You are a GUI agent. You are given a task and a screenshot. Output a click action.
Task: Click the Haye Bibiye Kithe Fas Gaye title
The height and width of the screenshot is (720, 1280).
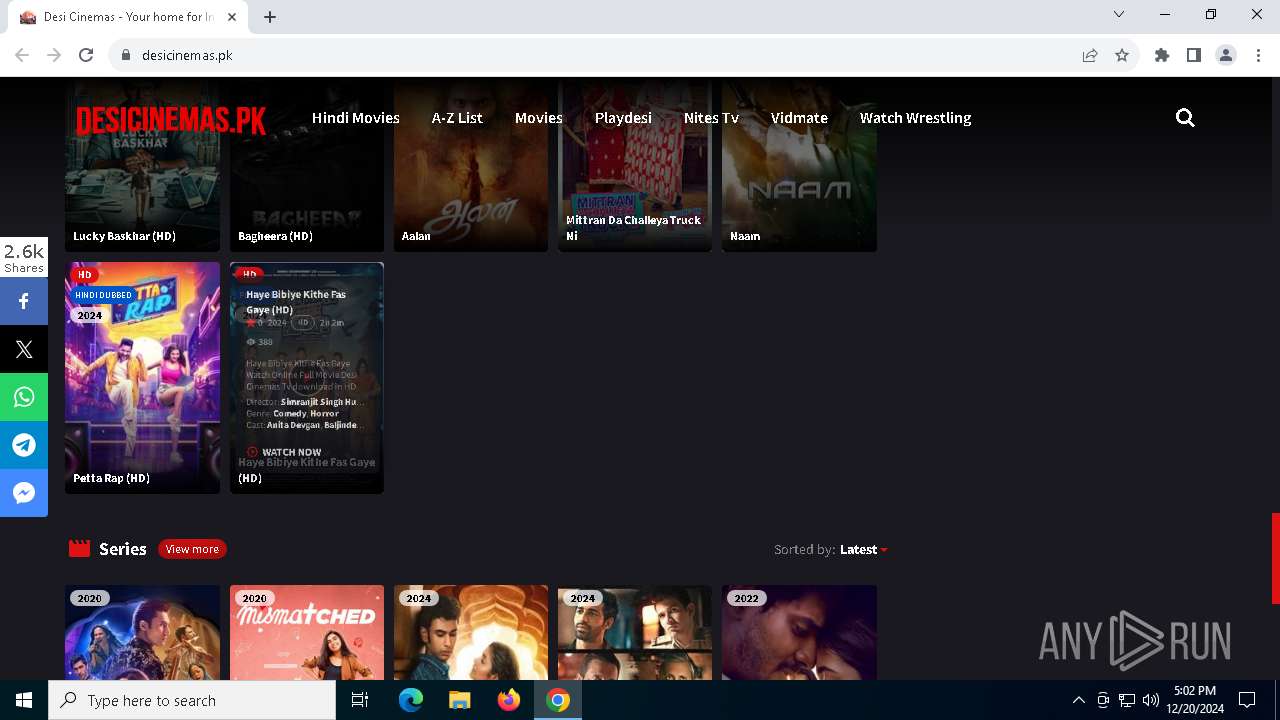[297, 302]
